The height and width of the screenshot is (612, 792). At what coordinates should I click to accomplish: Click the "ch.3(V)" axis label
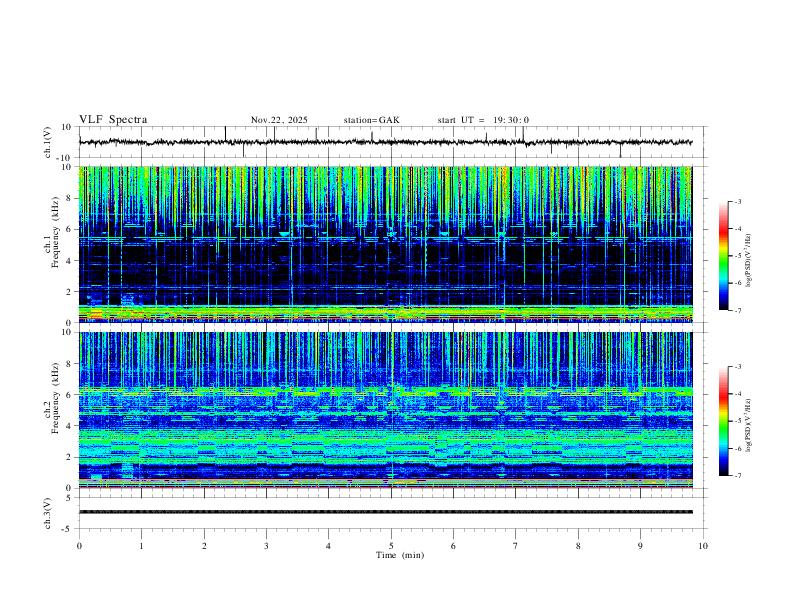tap(48, 513)
